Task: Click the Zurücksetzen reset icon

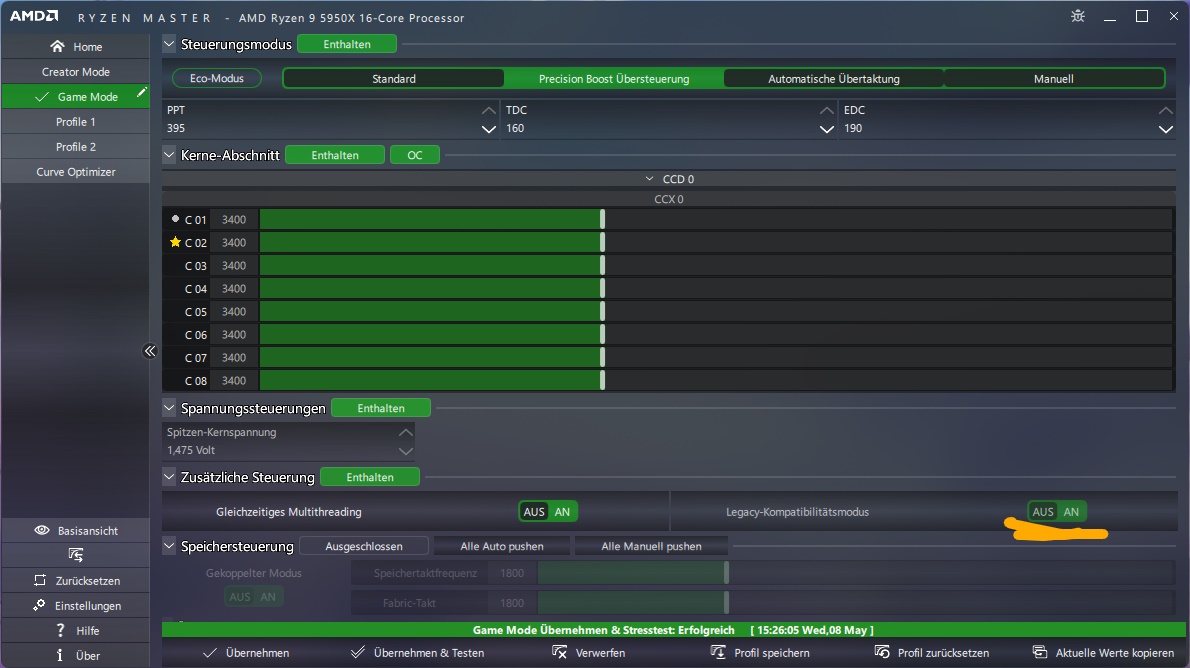Action: click(x=39, y=580)
